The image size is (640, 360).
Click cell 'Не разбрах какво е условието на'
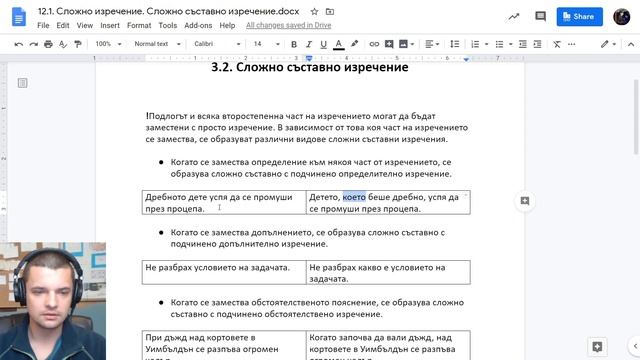tap(388, 272)
